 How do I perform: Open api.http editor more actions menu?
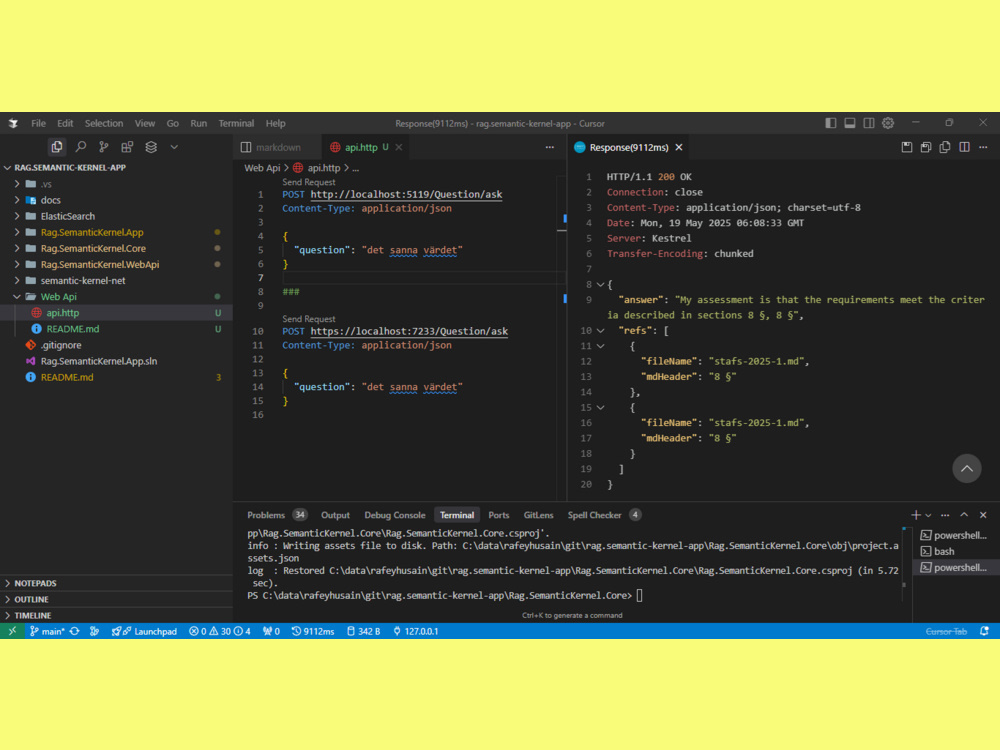(549, 147)
